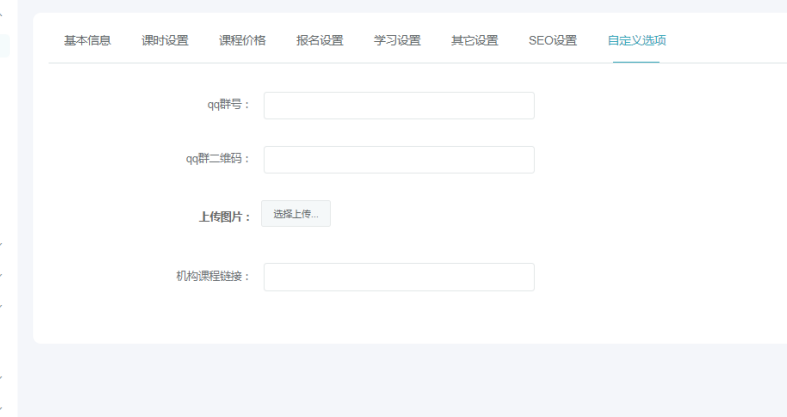
Task: Open the 课时设置 tab
Action: pos(164,41)
